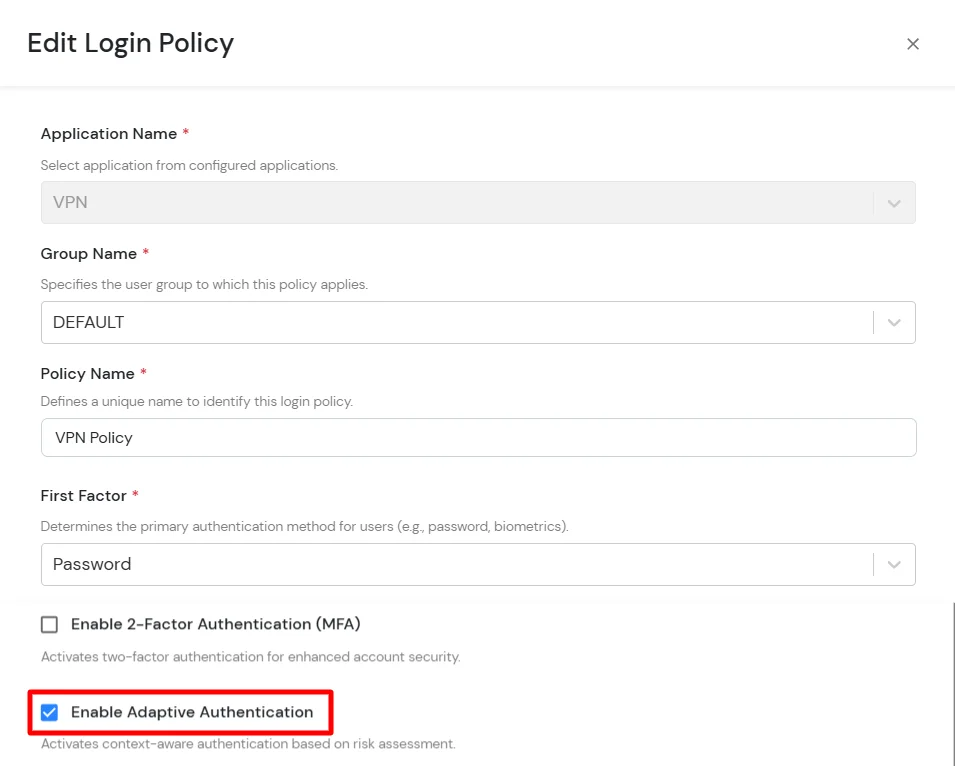Viewport: 955px width, 766px height.
Task: Select the Group Name field label
Action: pos(87,253)
